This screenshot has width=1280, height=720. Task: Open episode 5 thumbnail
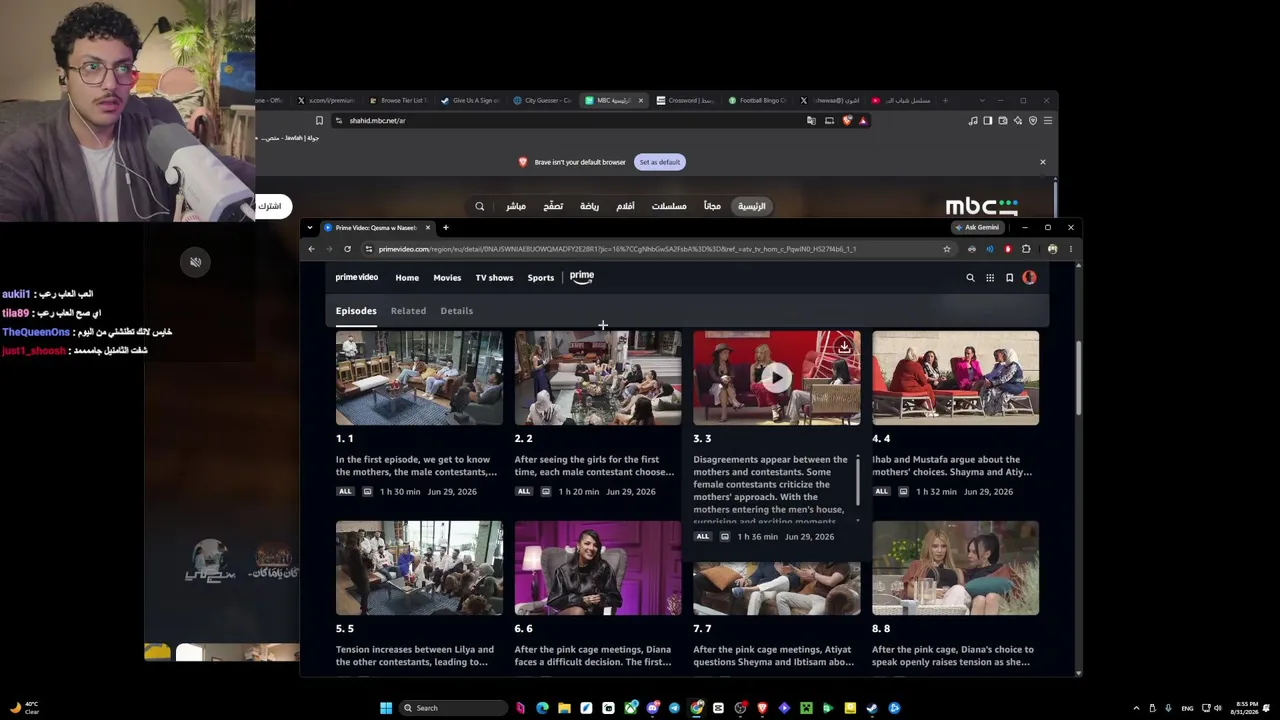click(x=419, y=568)
